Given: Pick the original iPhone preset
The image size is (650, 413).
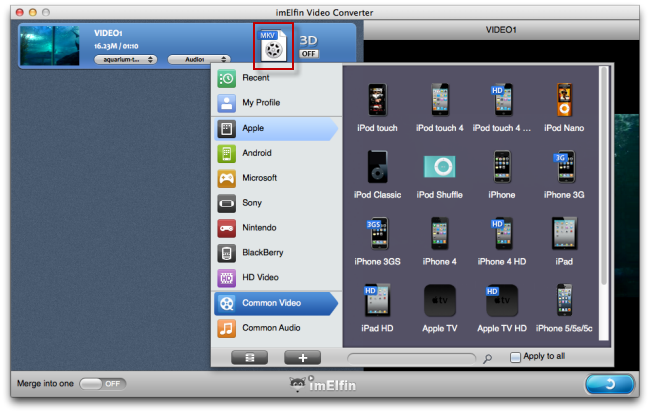Looking at the screenshot, I should [x=502, y=175].
